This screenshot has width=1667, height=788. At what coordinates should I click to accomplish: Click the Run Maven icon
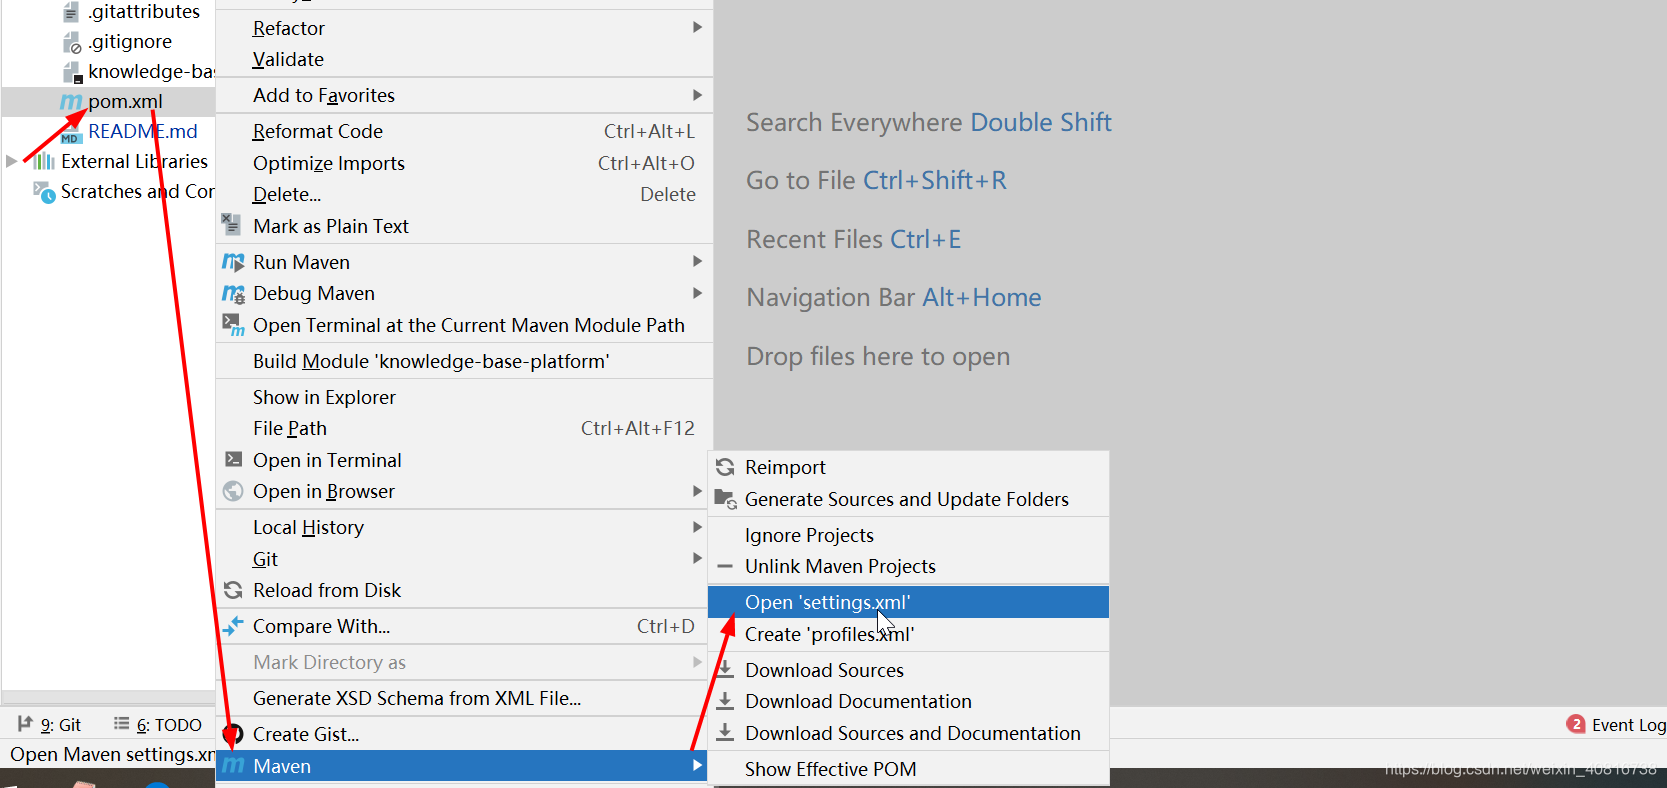(x=233, y=262)
